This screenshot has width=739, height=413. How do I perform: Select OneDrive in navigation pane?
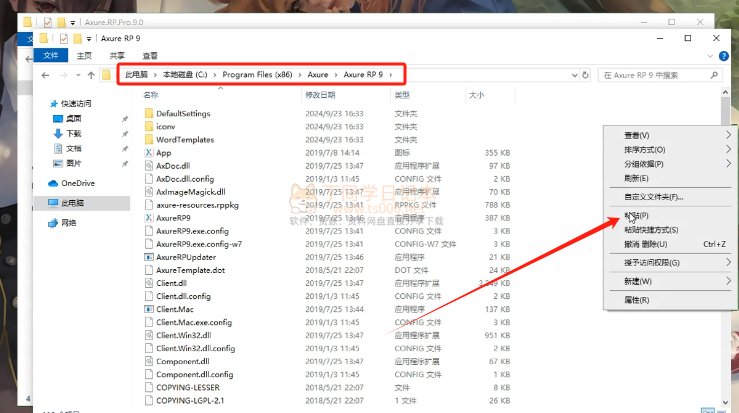click(x=72, y=183)
